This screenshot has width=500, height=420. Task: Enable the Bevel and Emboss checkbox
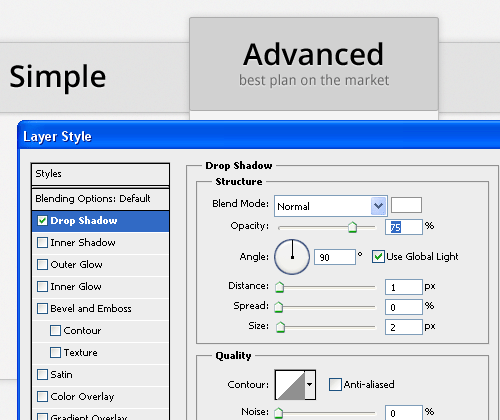coord(42,309)
